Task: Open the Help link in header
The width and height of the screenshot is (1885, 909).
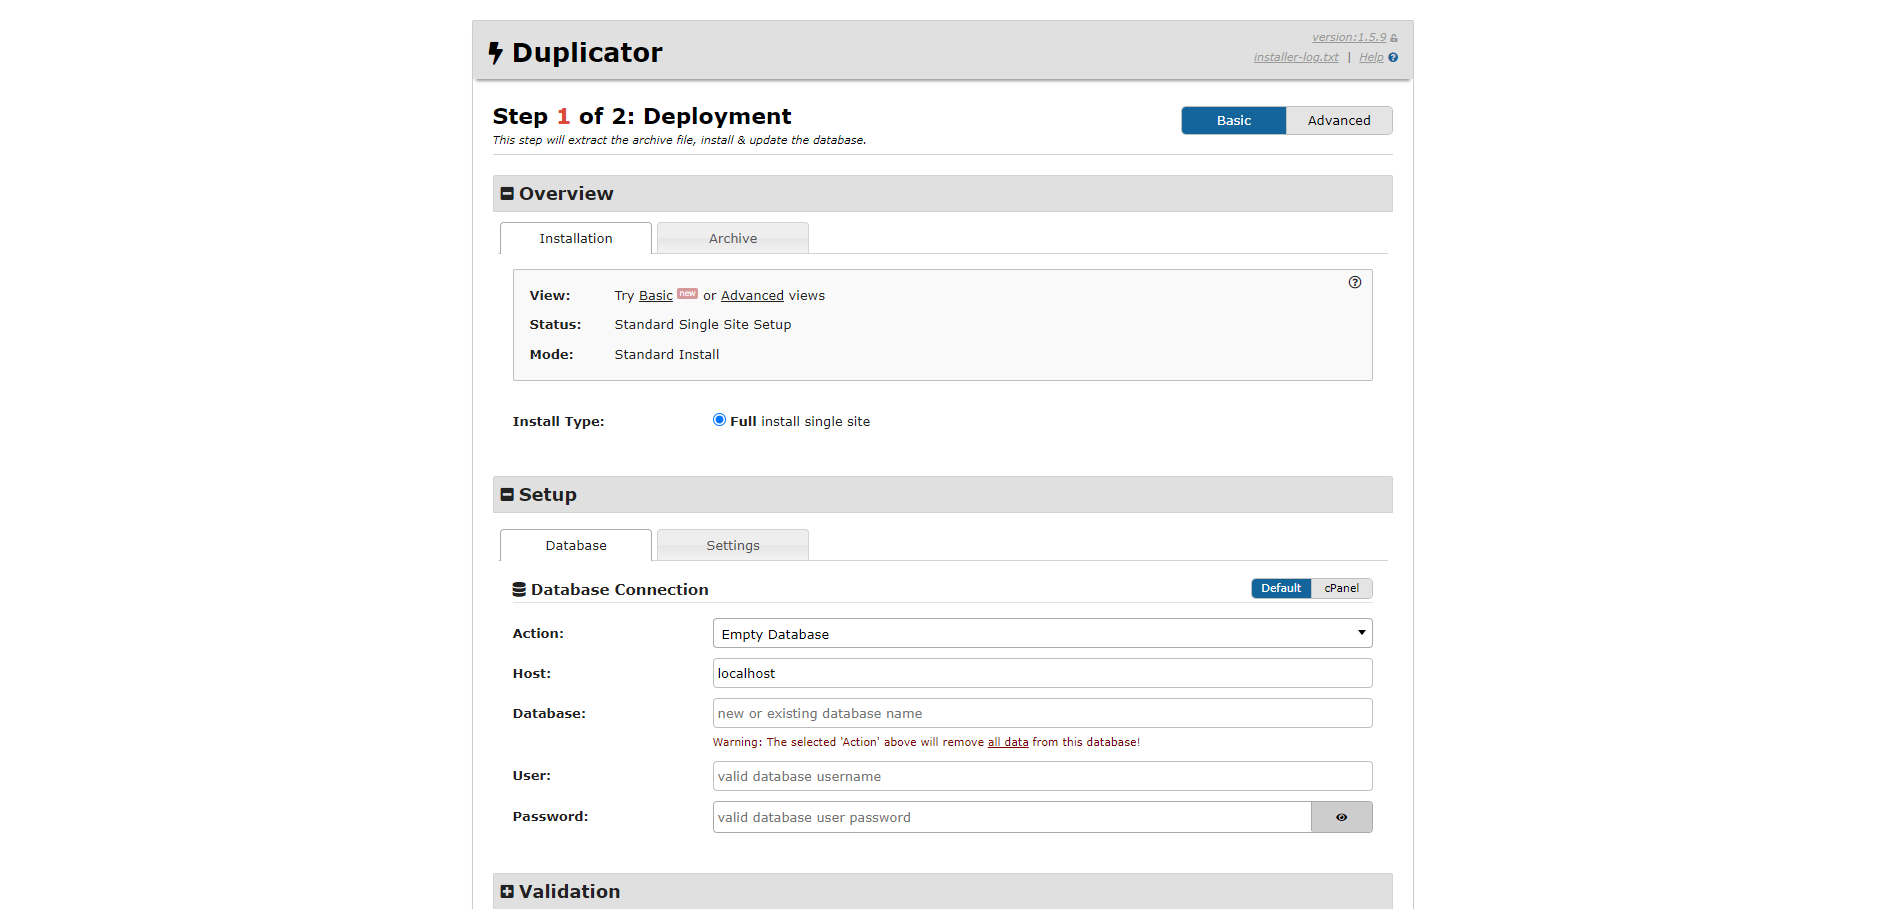Action: point(1371,57)
